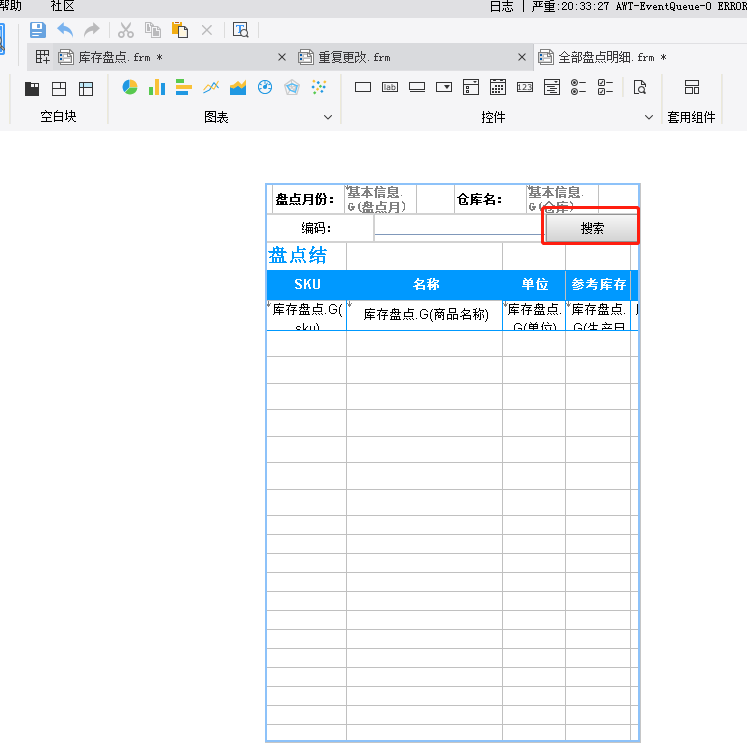Select the radio button group widget
The height and width of the screenshot is (756, 747).
[x=579, y=88]
